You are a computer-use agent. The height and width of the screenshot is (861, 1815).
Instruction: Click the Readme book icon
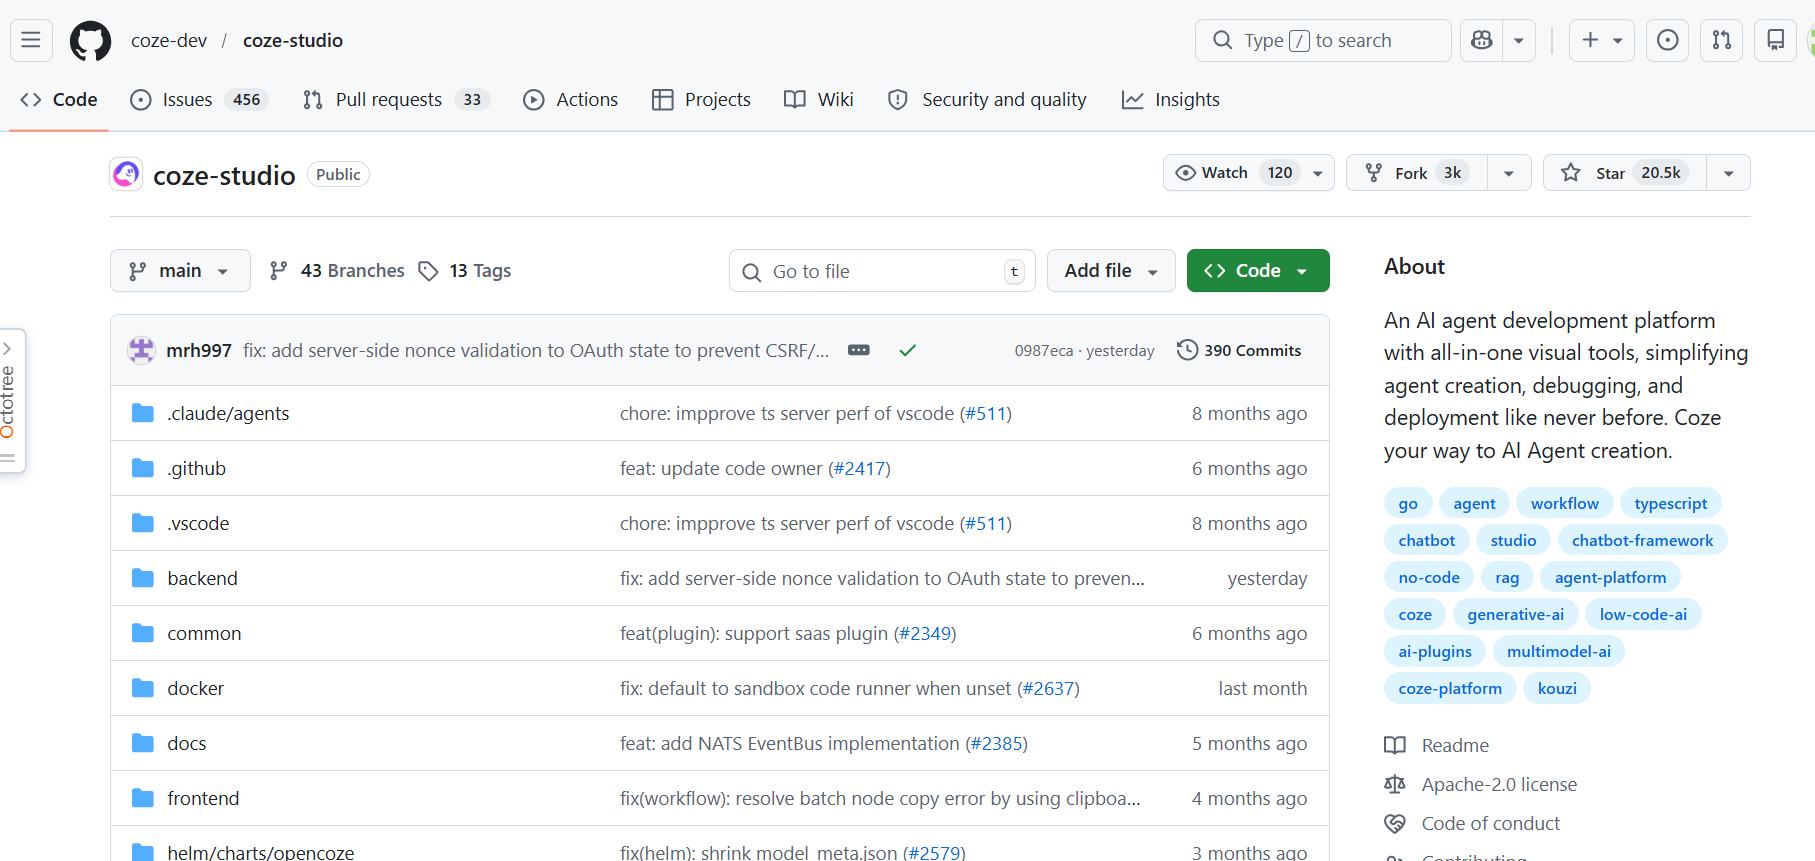[x=1395, y=745]
